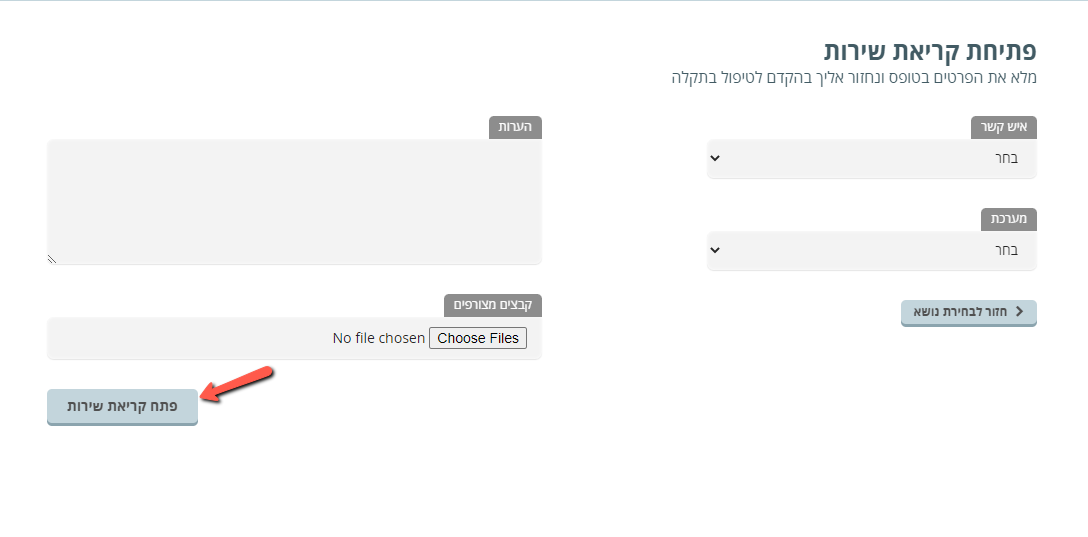Click the arrow chevron in מערכת select

coord(715,250)
